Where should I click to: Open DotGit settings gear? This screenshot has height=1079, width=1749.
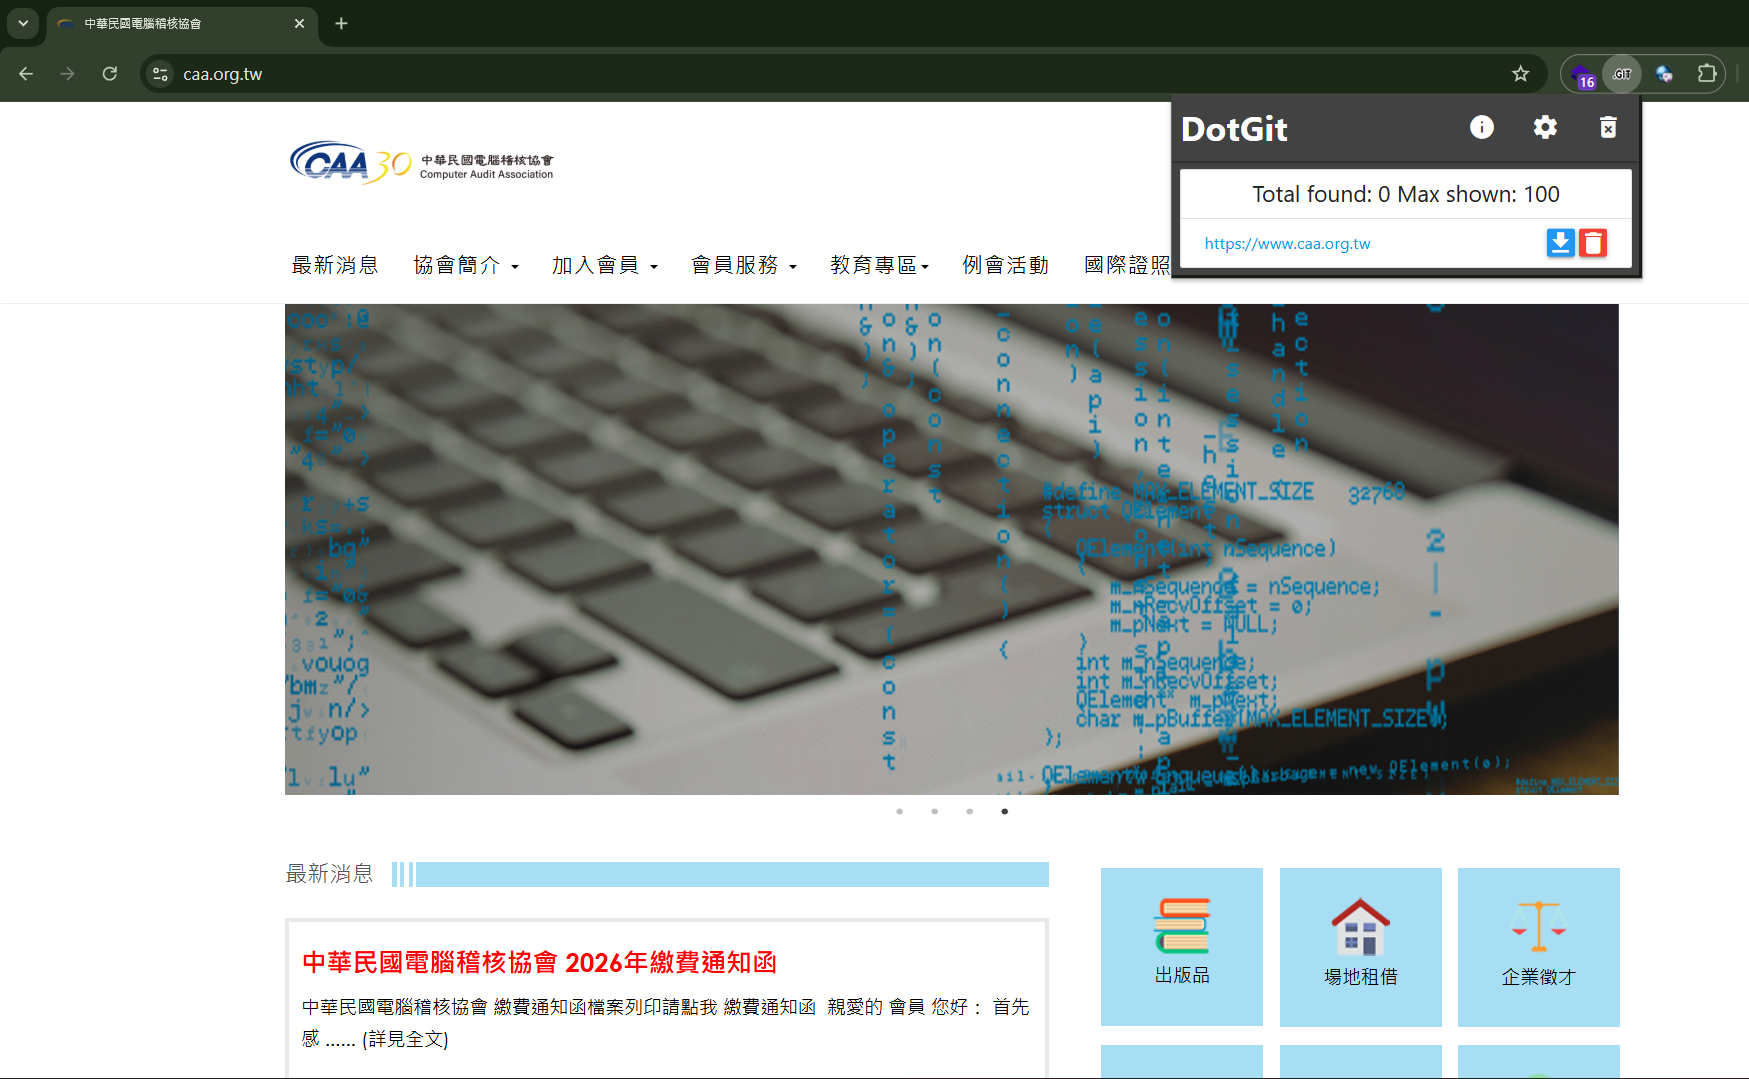(1545, 127)
